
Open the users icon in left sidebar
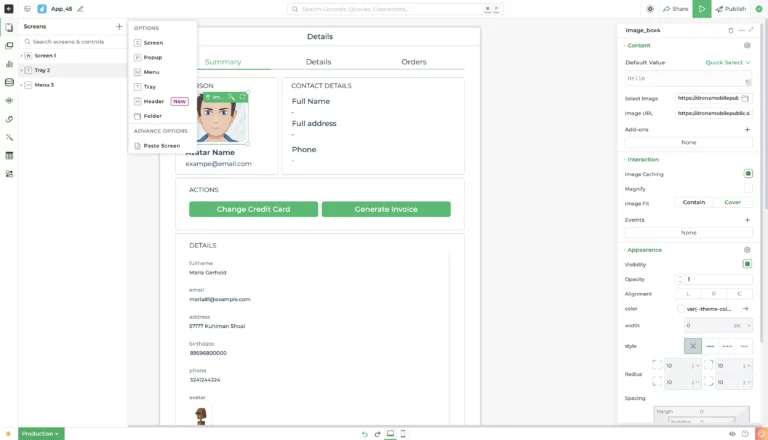(x=9, y=174)
